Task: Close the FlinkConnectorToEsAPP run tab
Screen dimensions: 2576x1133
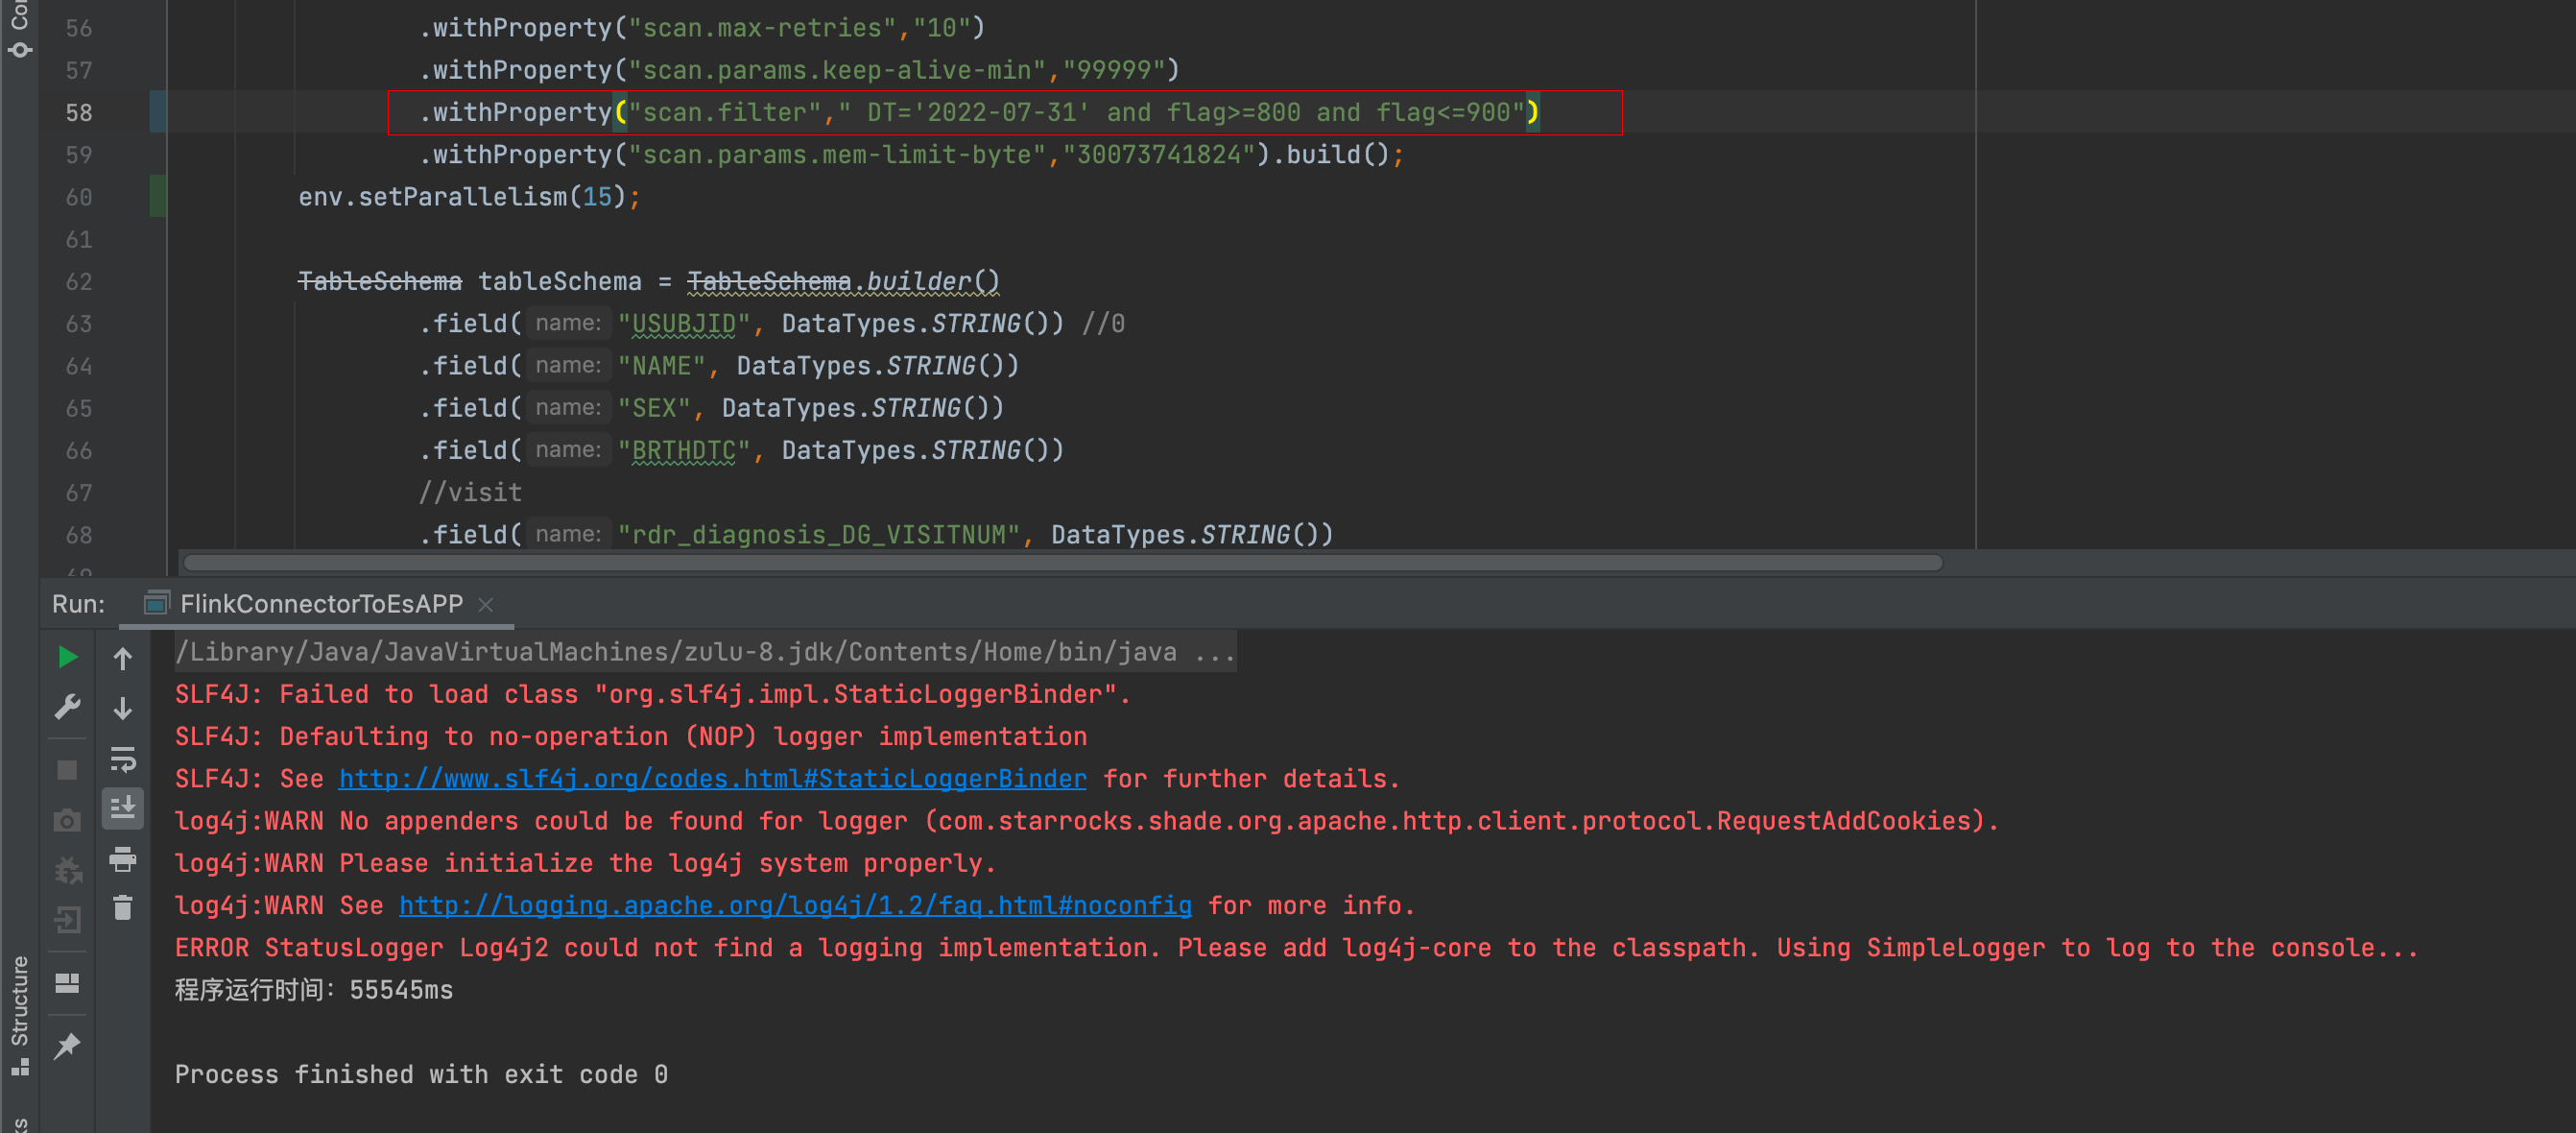Action: [486, 605]
